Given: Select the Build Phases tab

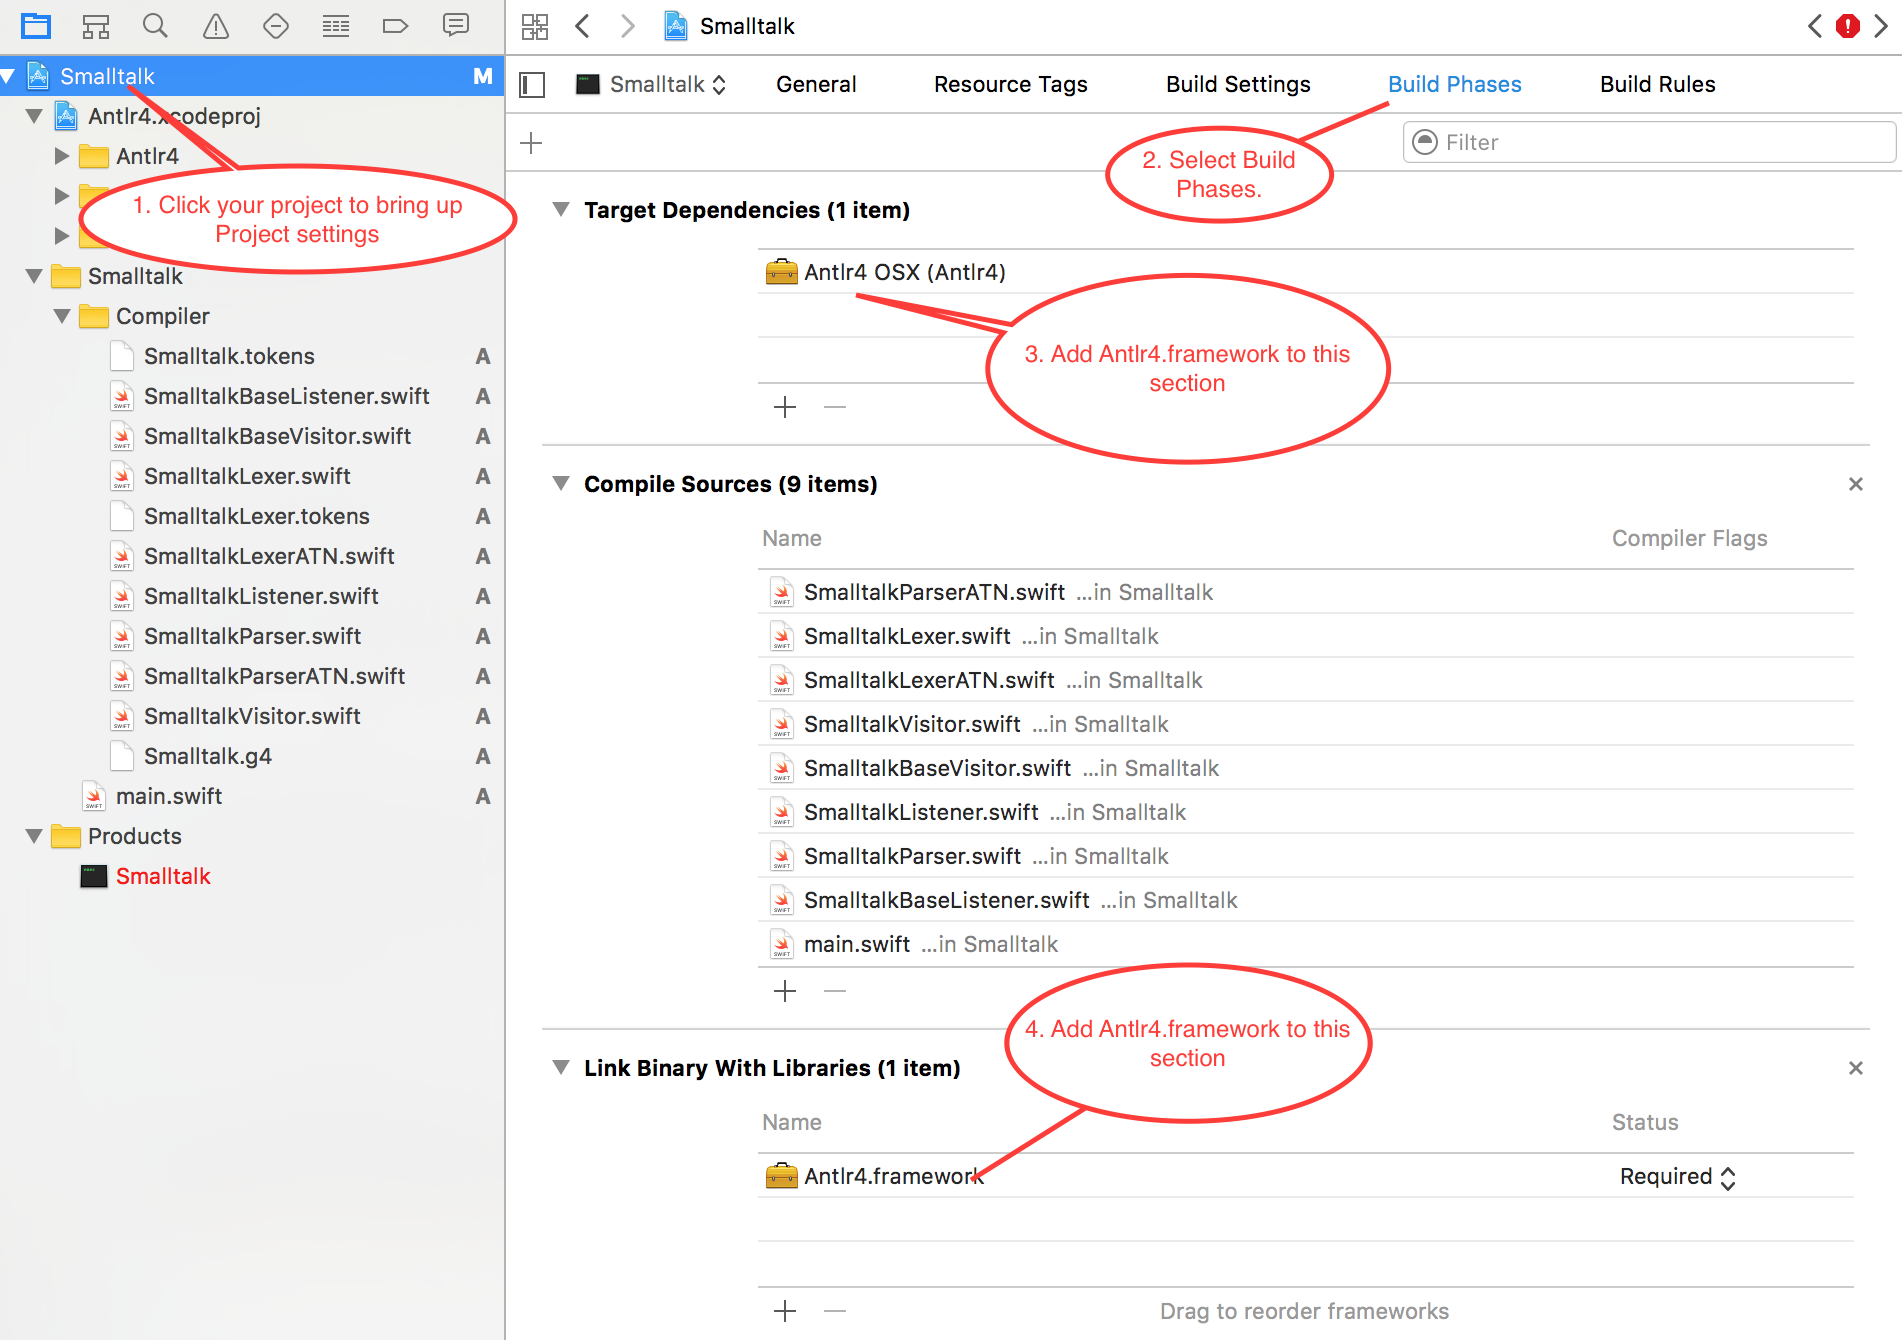Looking at the screenshot, I should point(1454,85).
